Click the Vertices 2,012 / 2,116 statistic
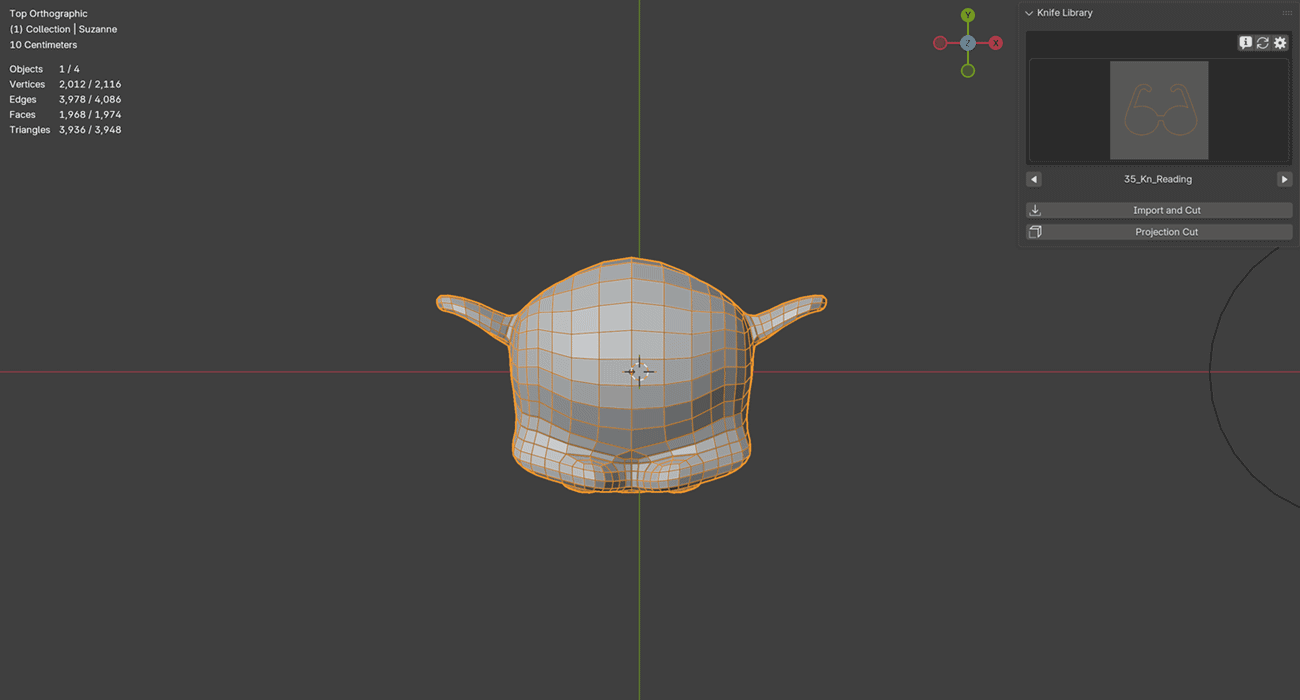The image size is (1300, 700). pos(65,84)
